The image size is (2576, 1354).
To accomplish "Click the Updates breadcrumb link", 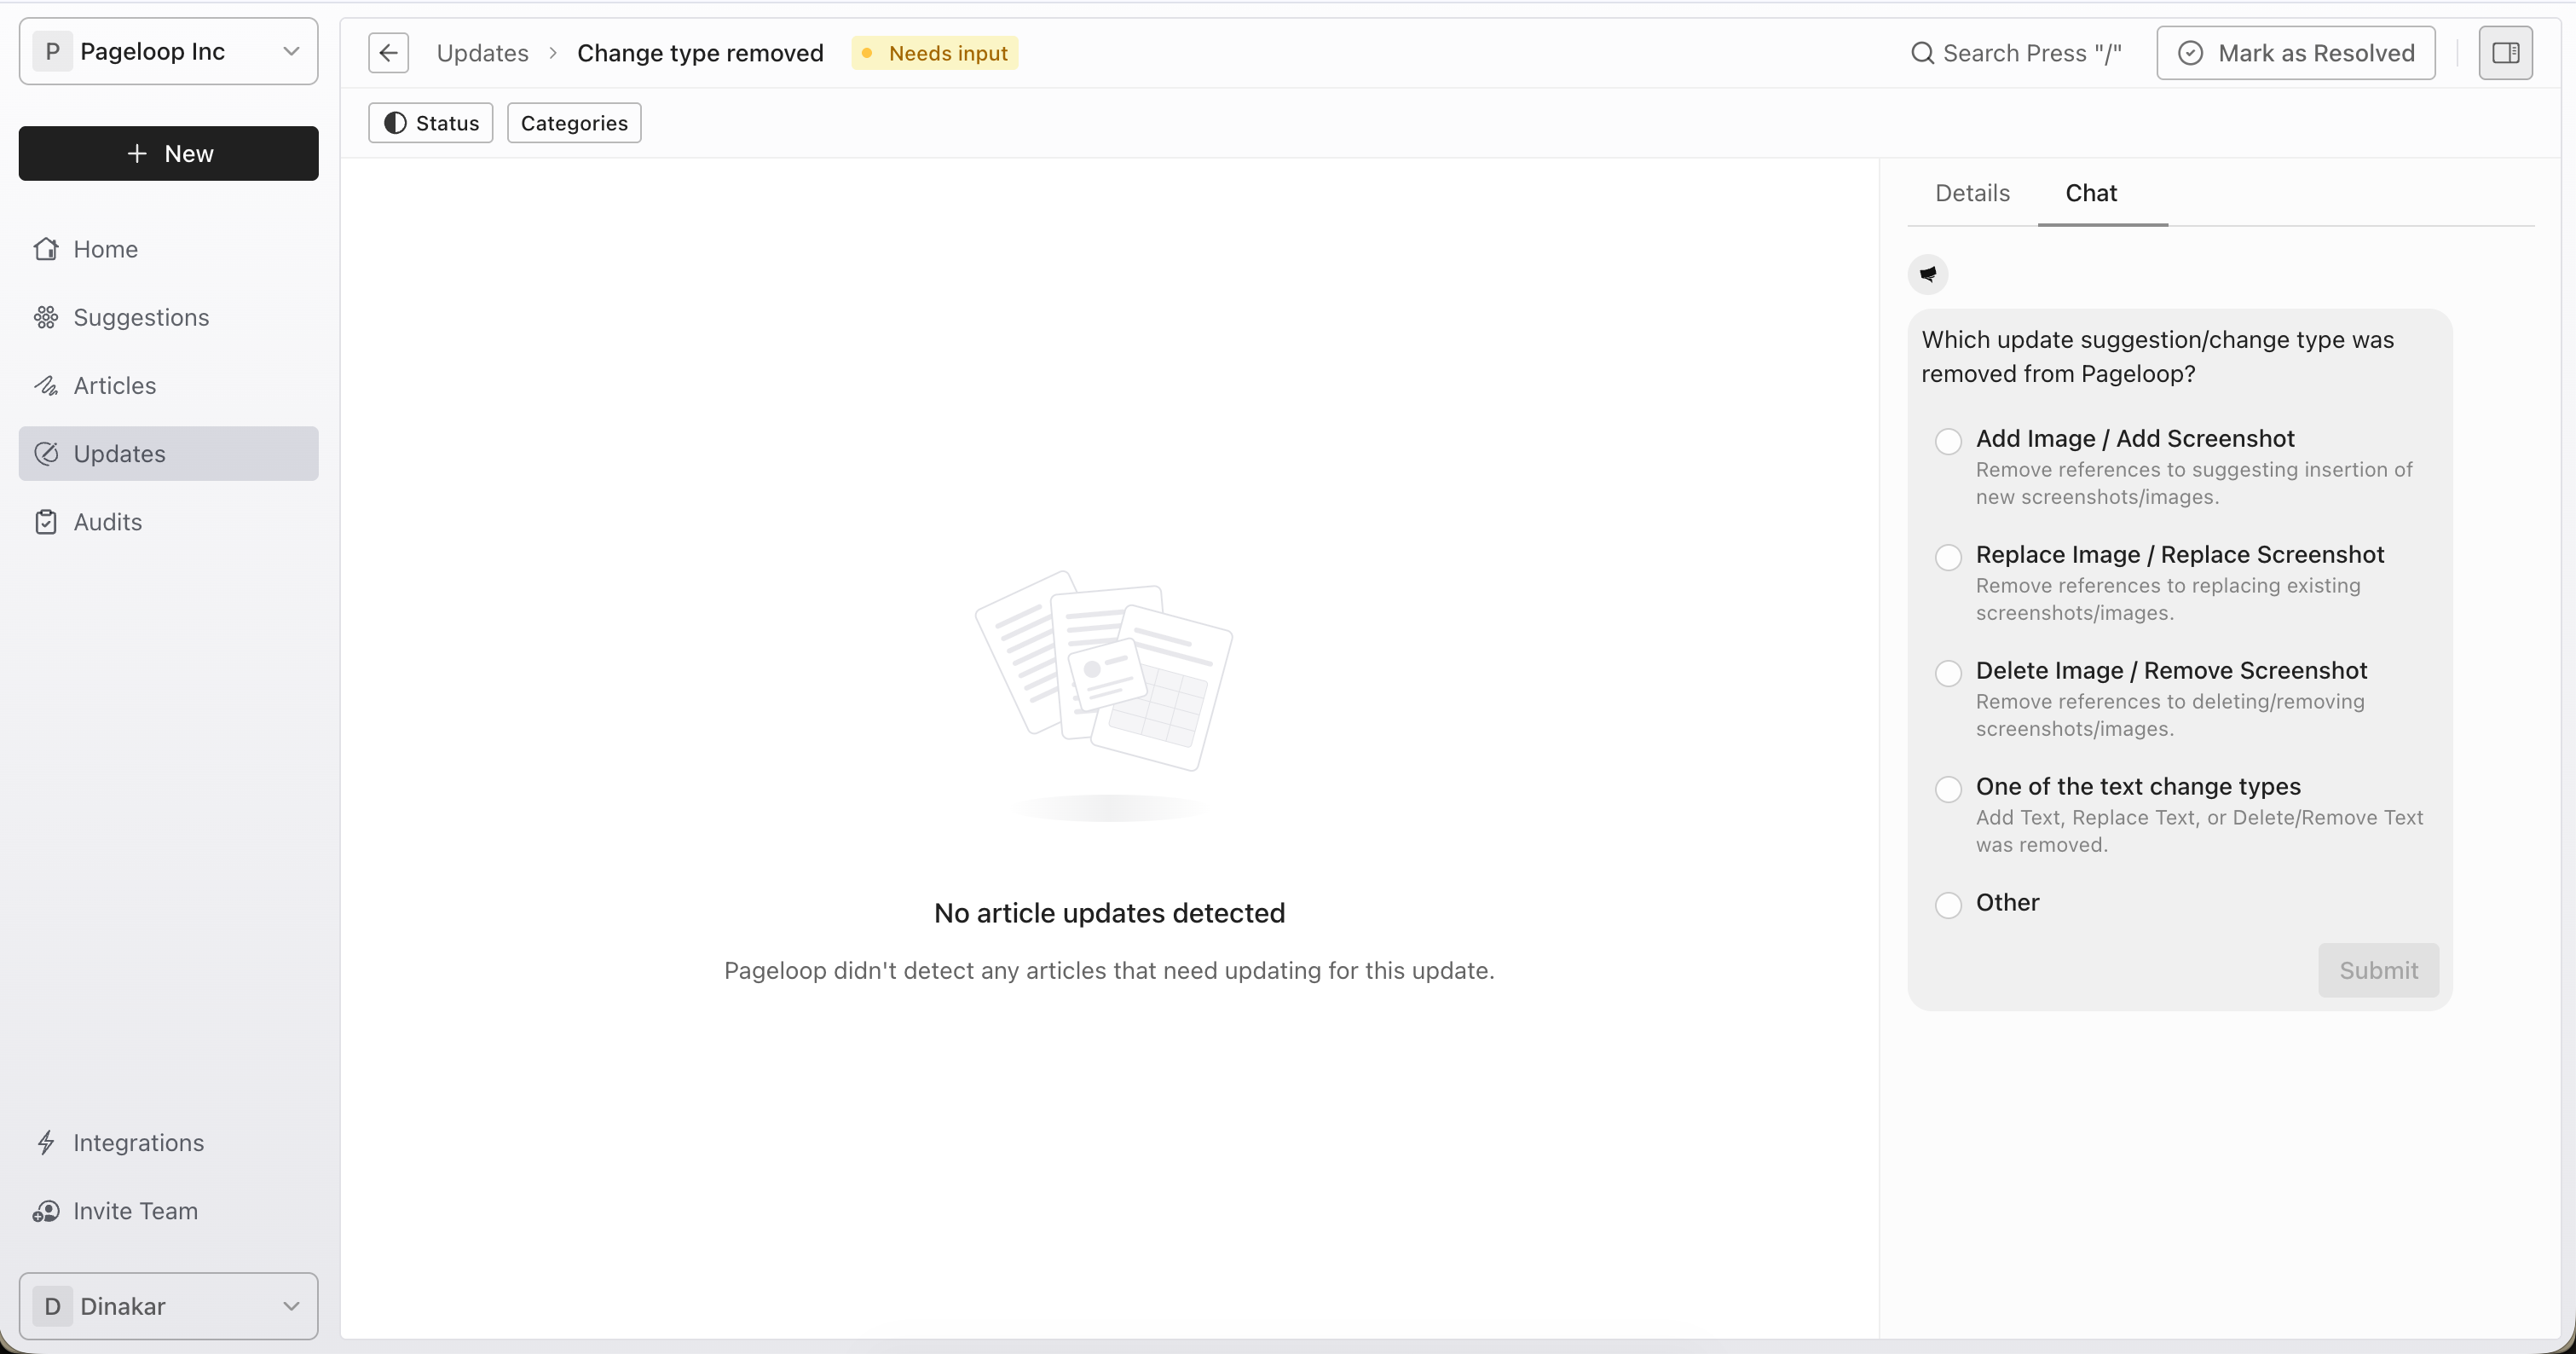I will pyautogui.click(x=482, y=53).
